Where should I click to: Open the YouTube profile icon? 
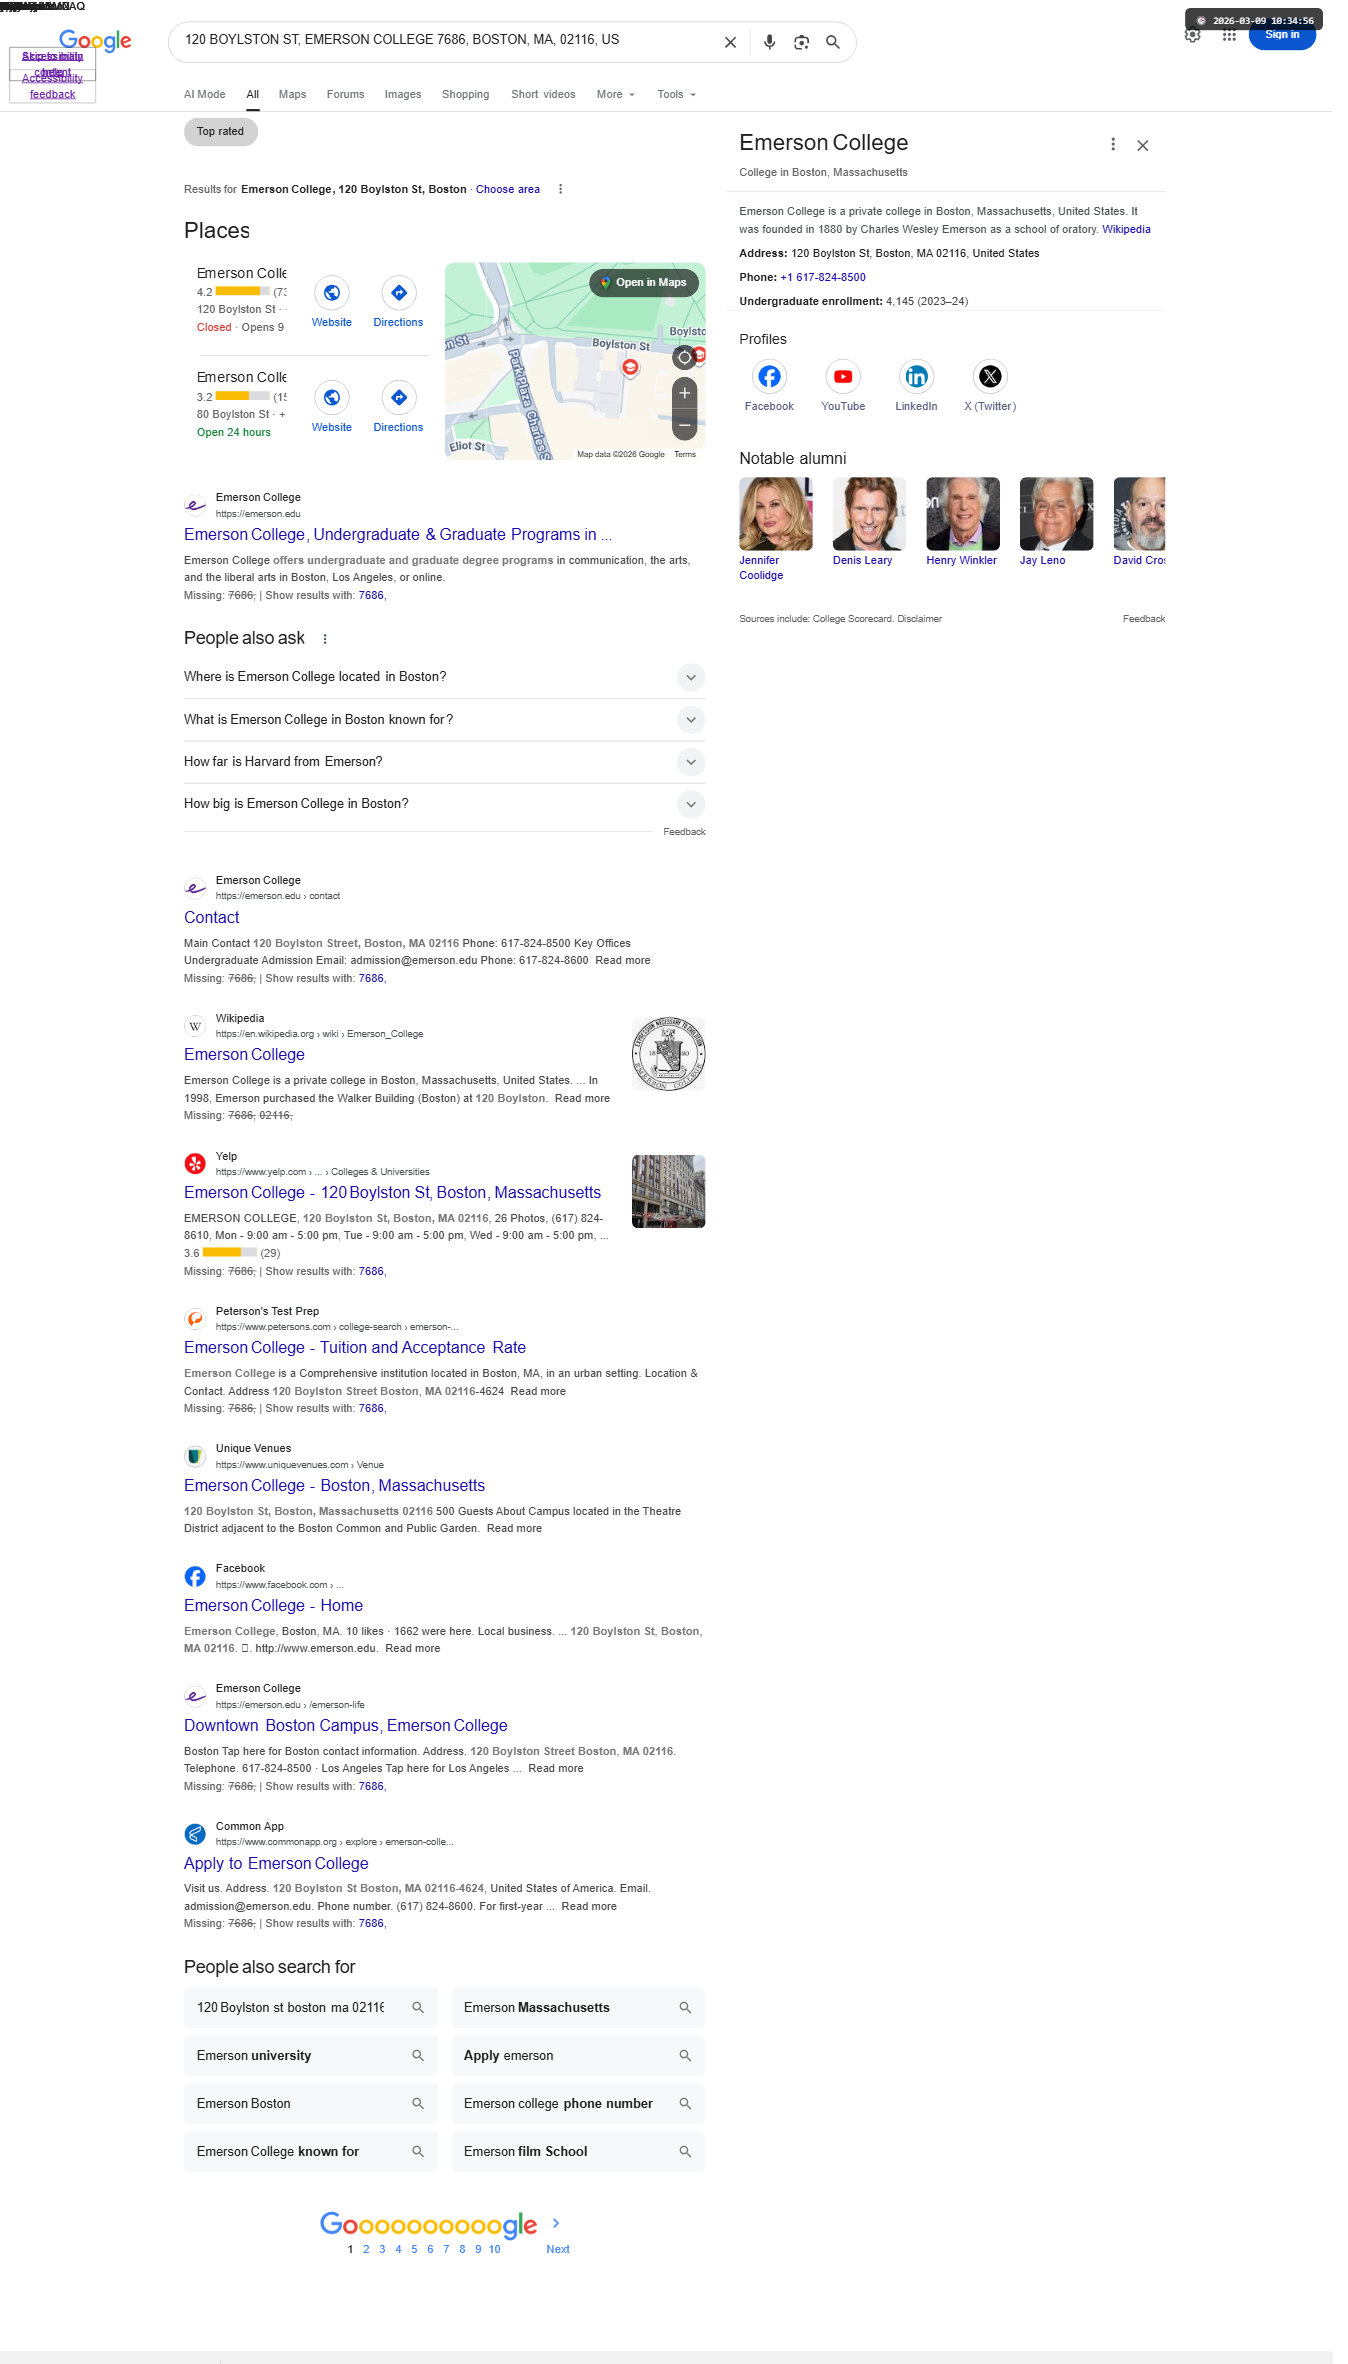coord(843,377)
